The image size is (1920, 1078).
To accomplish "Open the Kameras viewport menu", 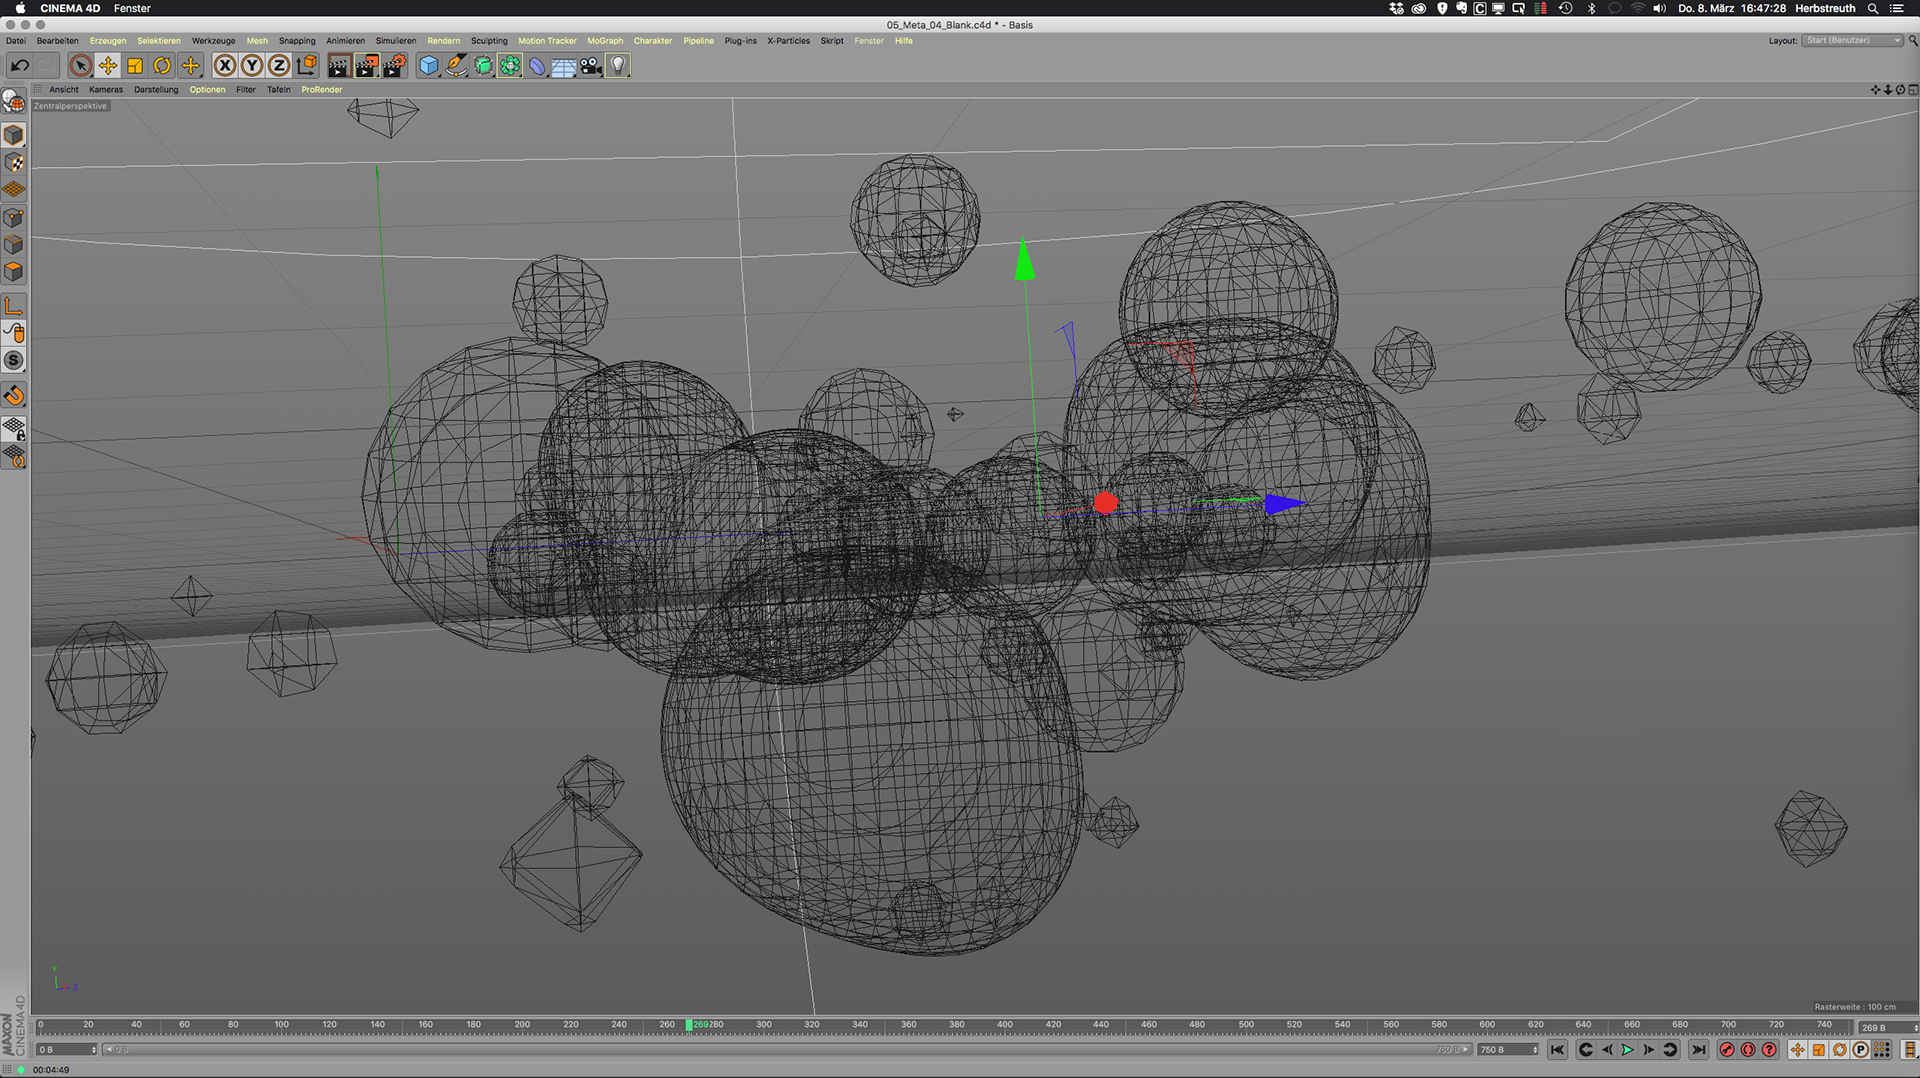I will (105, 90).
